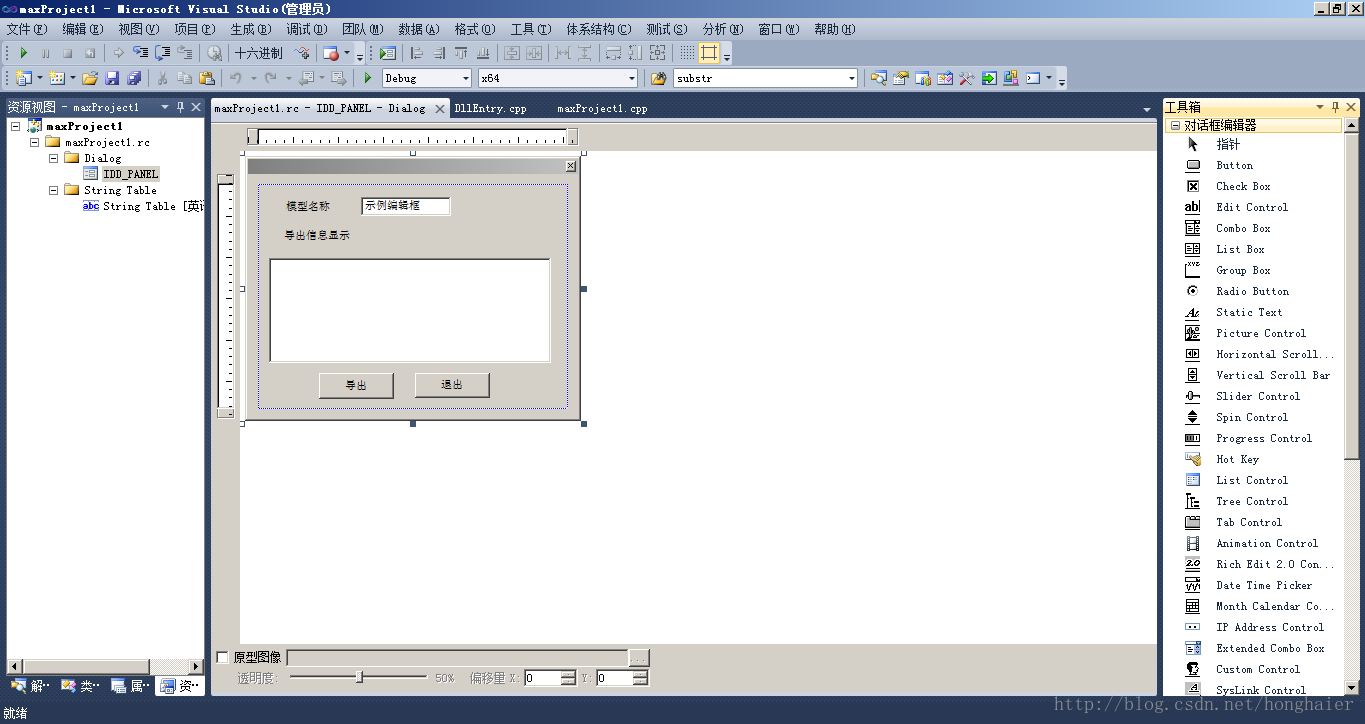Screen dimensions: 1365x724
Task: Click the hexadecimal (十六进制) display button
Action: (x=259, y=53)
